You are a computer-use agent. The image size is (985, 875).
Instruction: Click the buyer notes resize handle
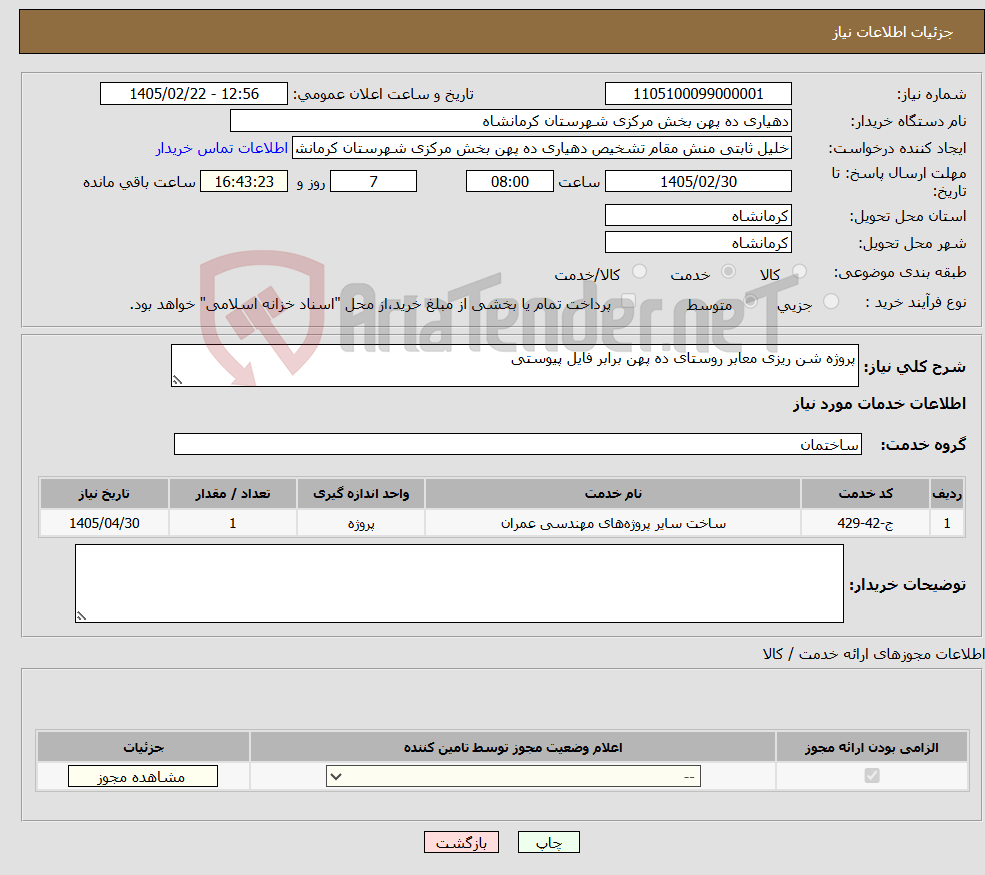coord(81,616)
